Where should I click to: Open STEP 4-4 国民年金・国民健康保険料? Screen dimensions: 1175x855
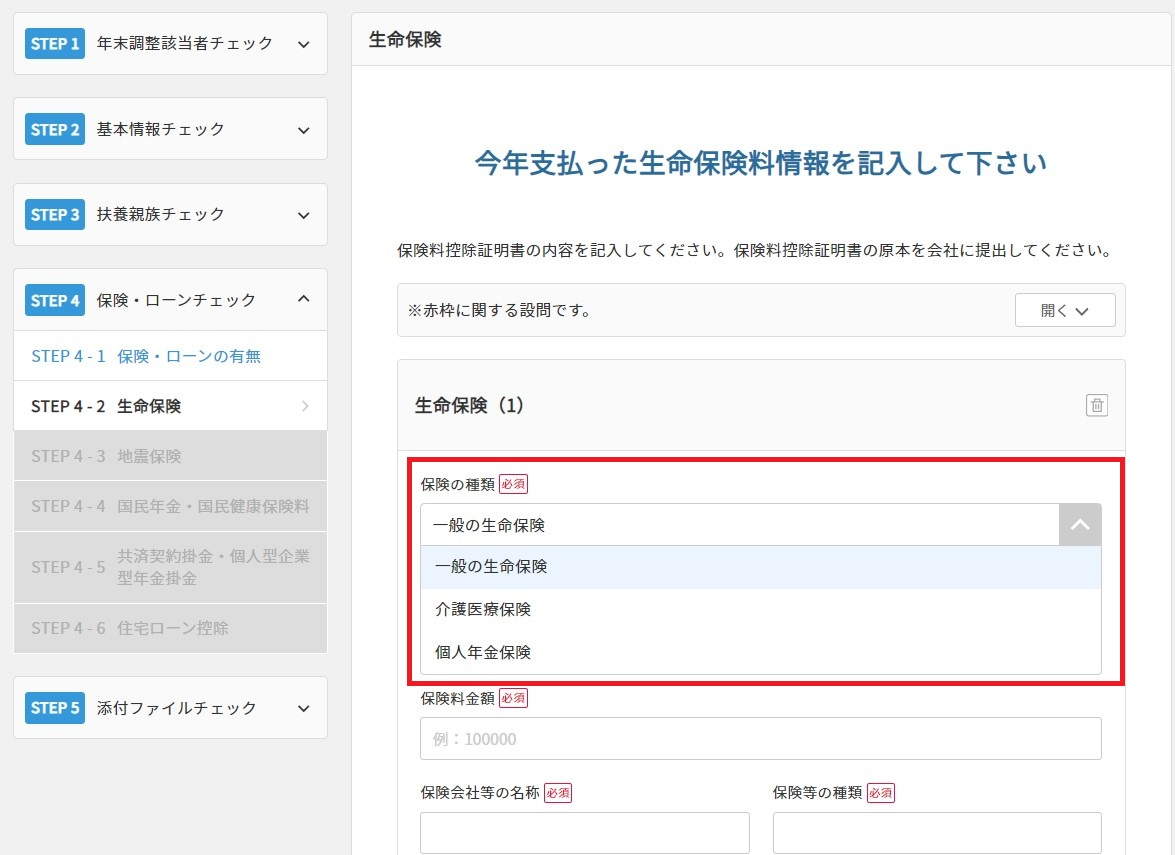coord(170,506)
